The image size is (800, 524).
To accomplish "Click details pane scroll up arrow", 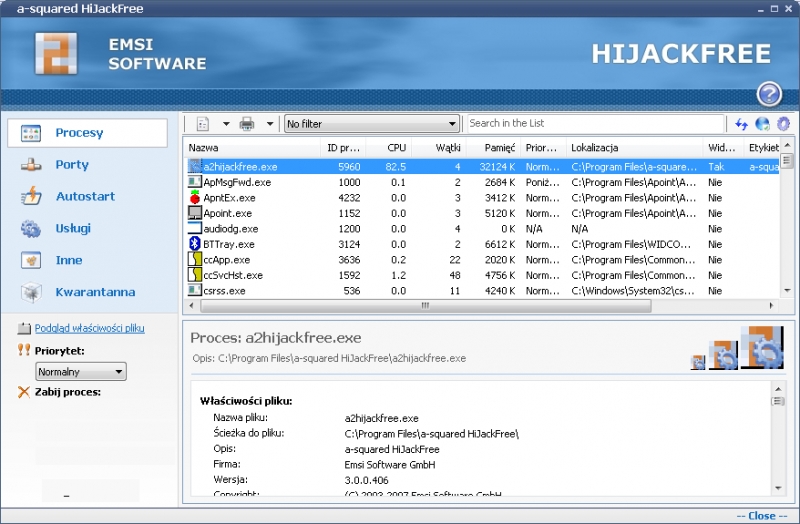I will [778, 389].
